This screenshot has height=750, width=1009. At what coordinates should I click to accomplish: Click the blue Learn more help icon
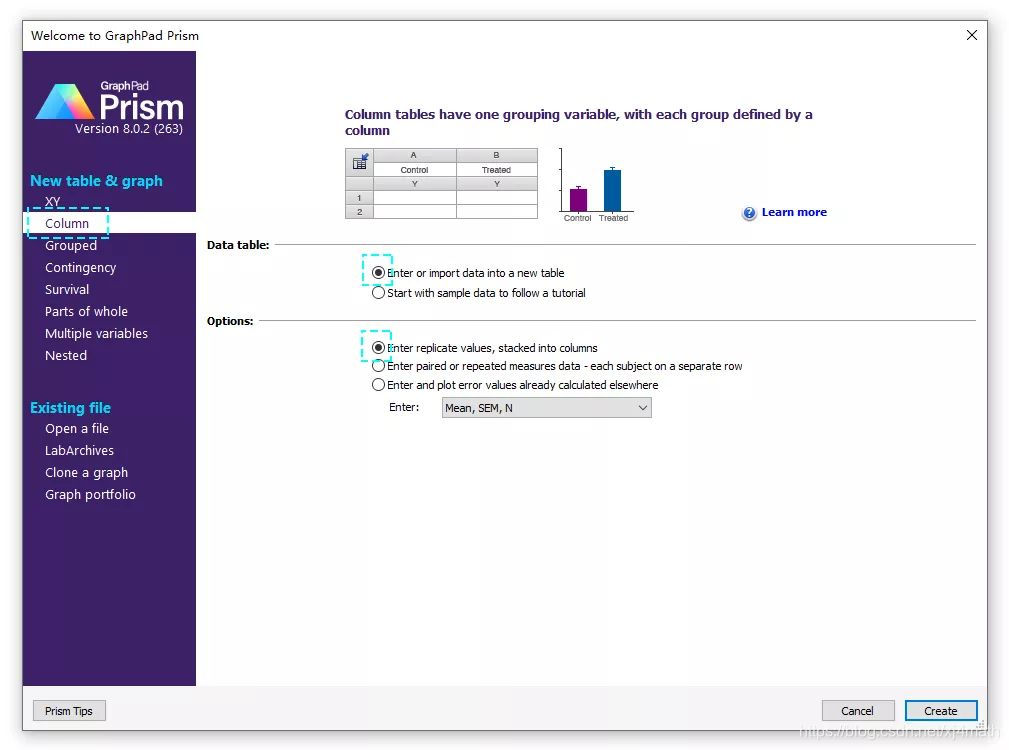click(x=749, y=213)
